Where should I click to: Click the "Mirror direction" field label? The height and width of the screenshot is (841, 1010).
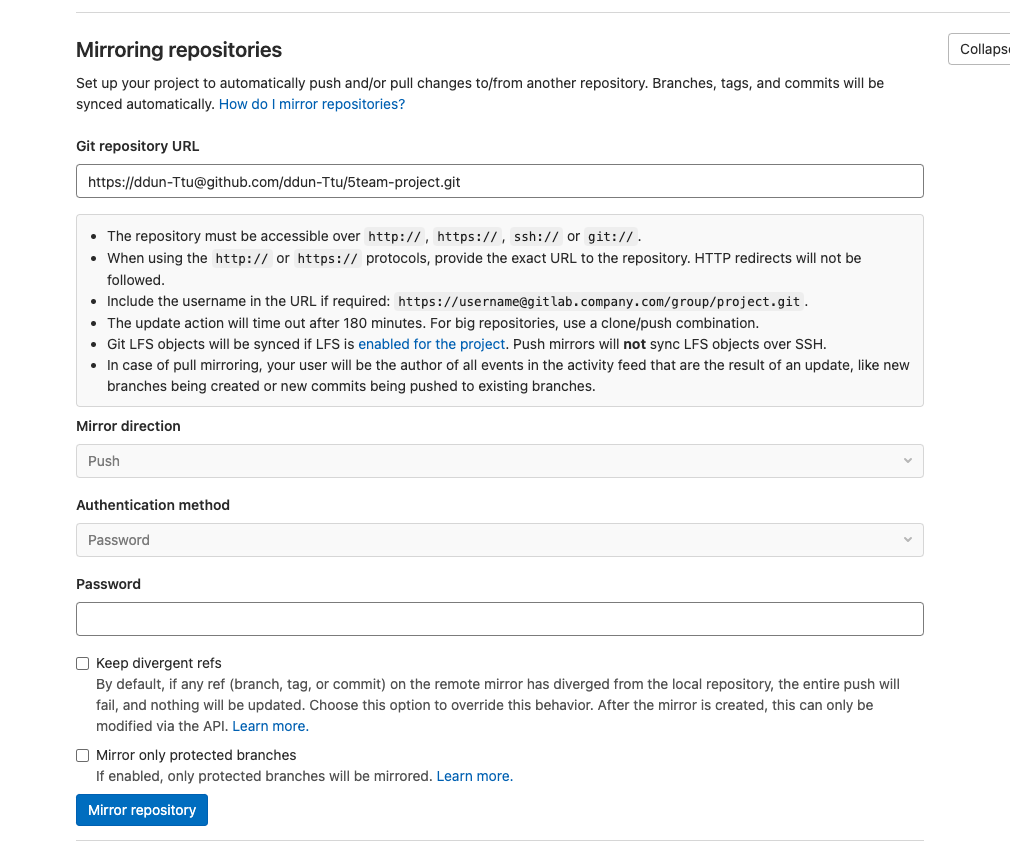pos(128,426)
